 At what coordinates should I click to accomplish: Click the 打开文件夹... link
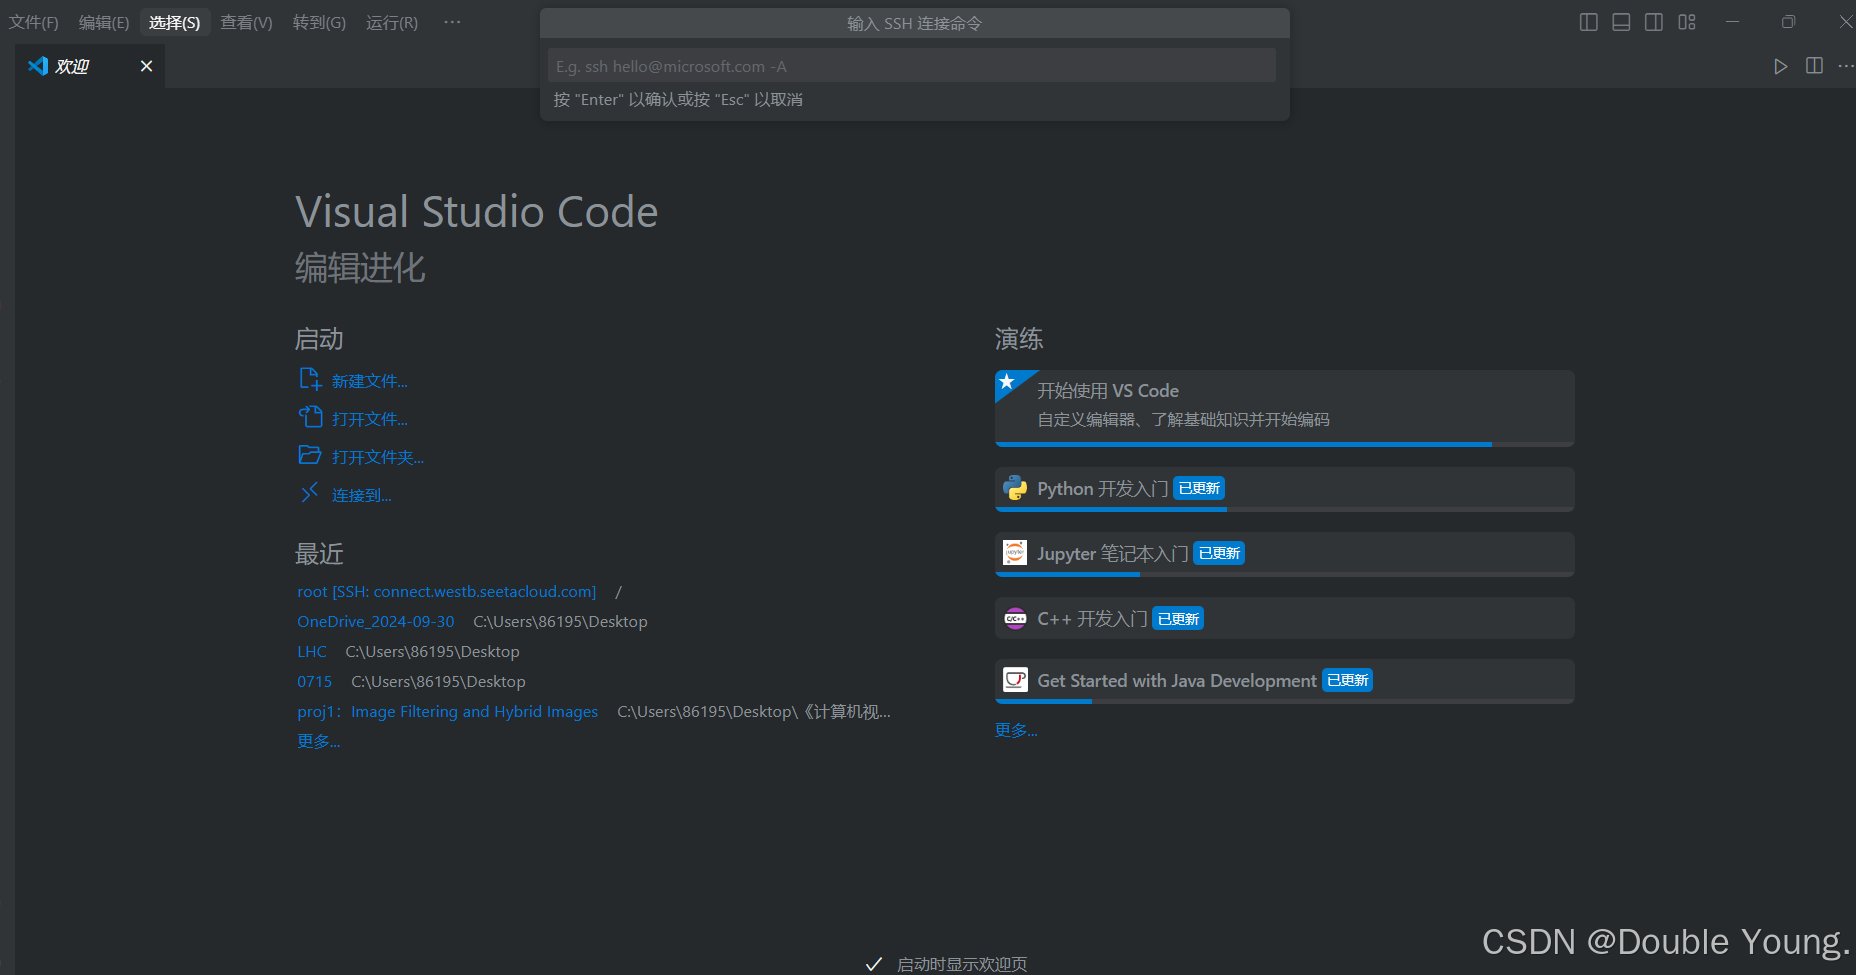pyautogui.click(x=378, y=457)
